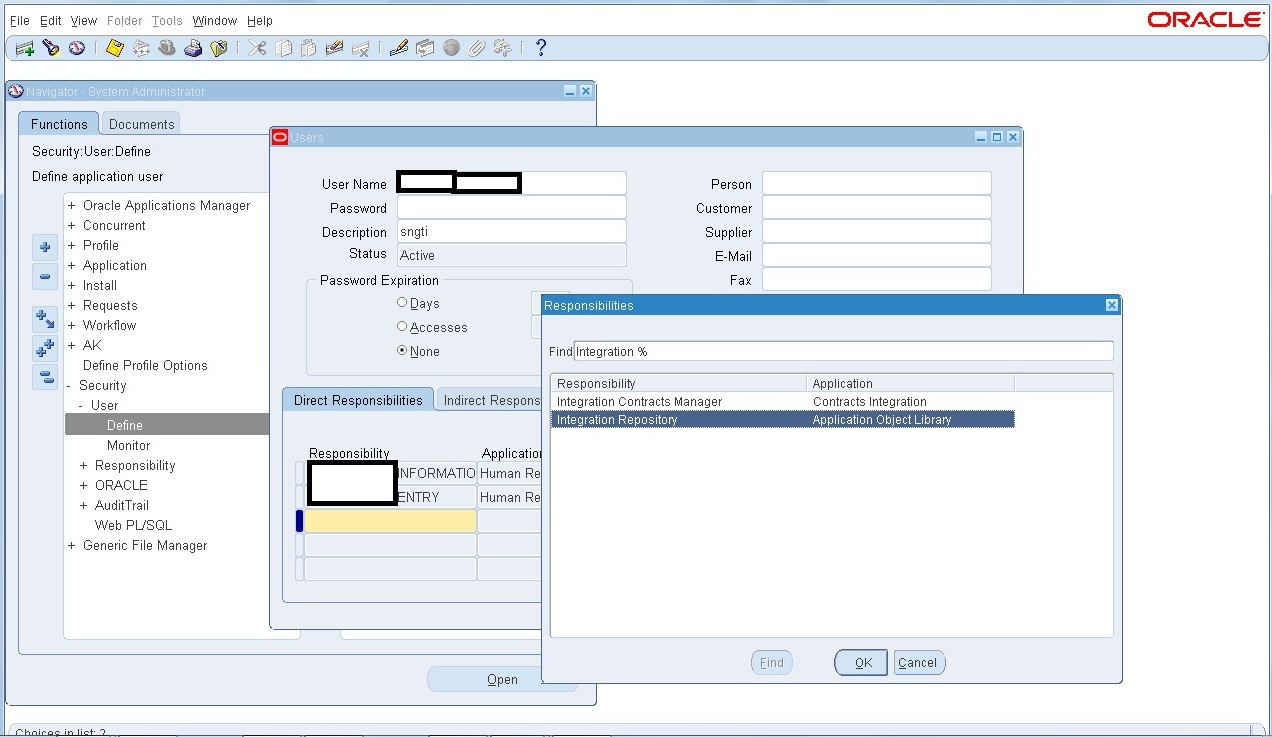Expand the Workflow tree branch

pyautogui.click(x=71, y=325)
